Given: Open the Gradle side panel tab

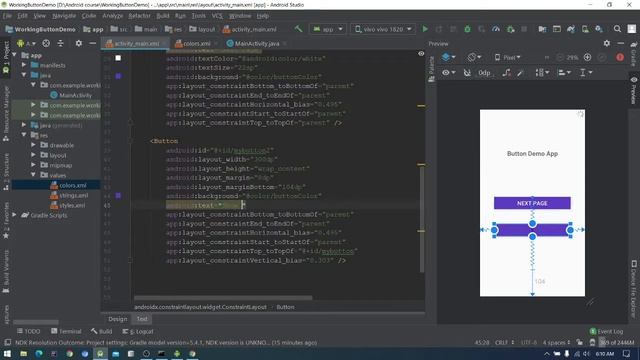Looking at the screenshot, I should [x=633, y=54].
